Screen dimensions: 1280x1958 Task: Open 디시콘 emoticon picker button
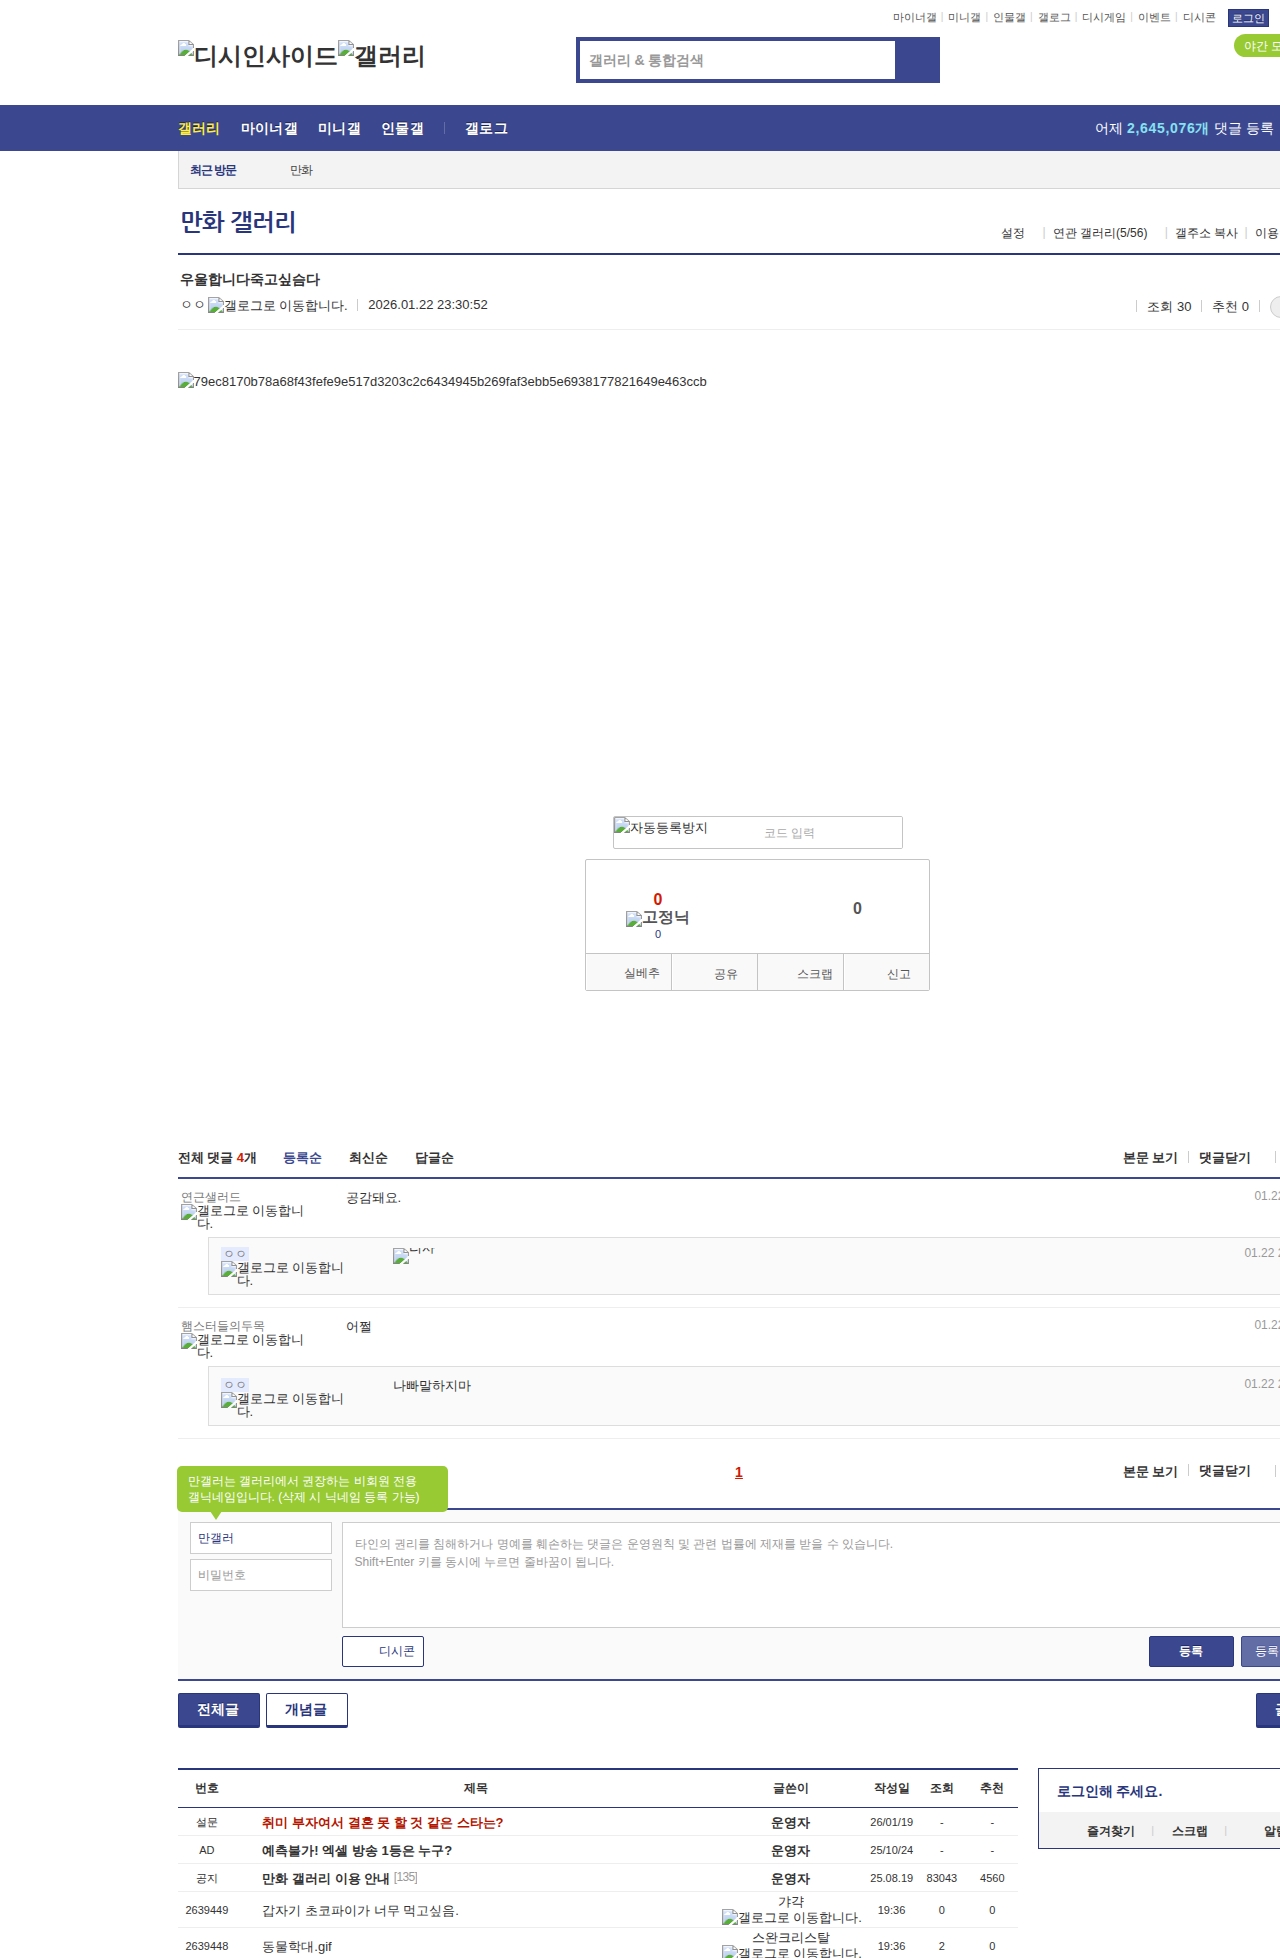click(383, 1651)
